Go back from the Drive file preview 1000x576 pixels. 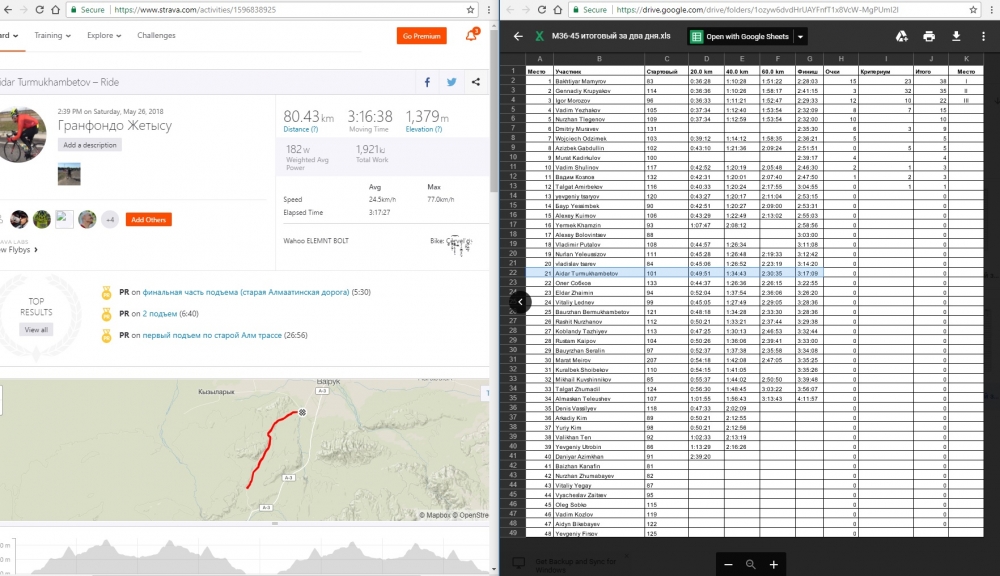pyautogui.click(x=518, y=36)
